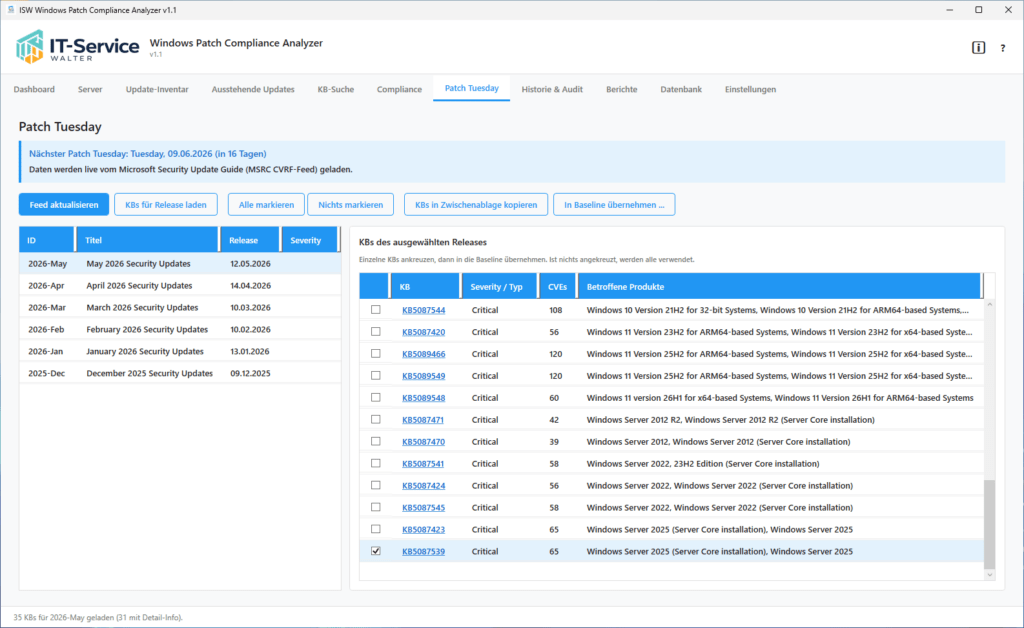Screen dimensions: 1024x628
Task: Open the Server tab
Action: [x=90, y=89]
